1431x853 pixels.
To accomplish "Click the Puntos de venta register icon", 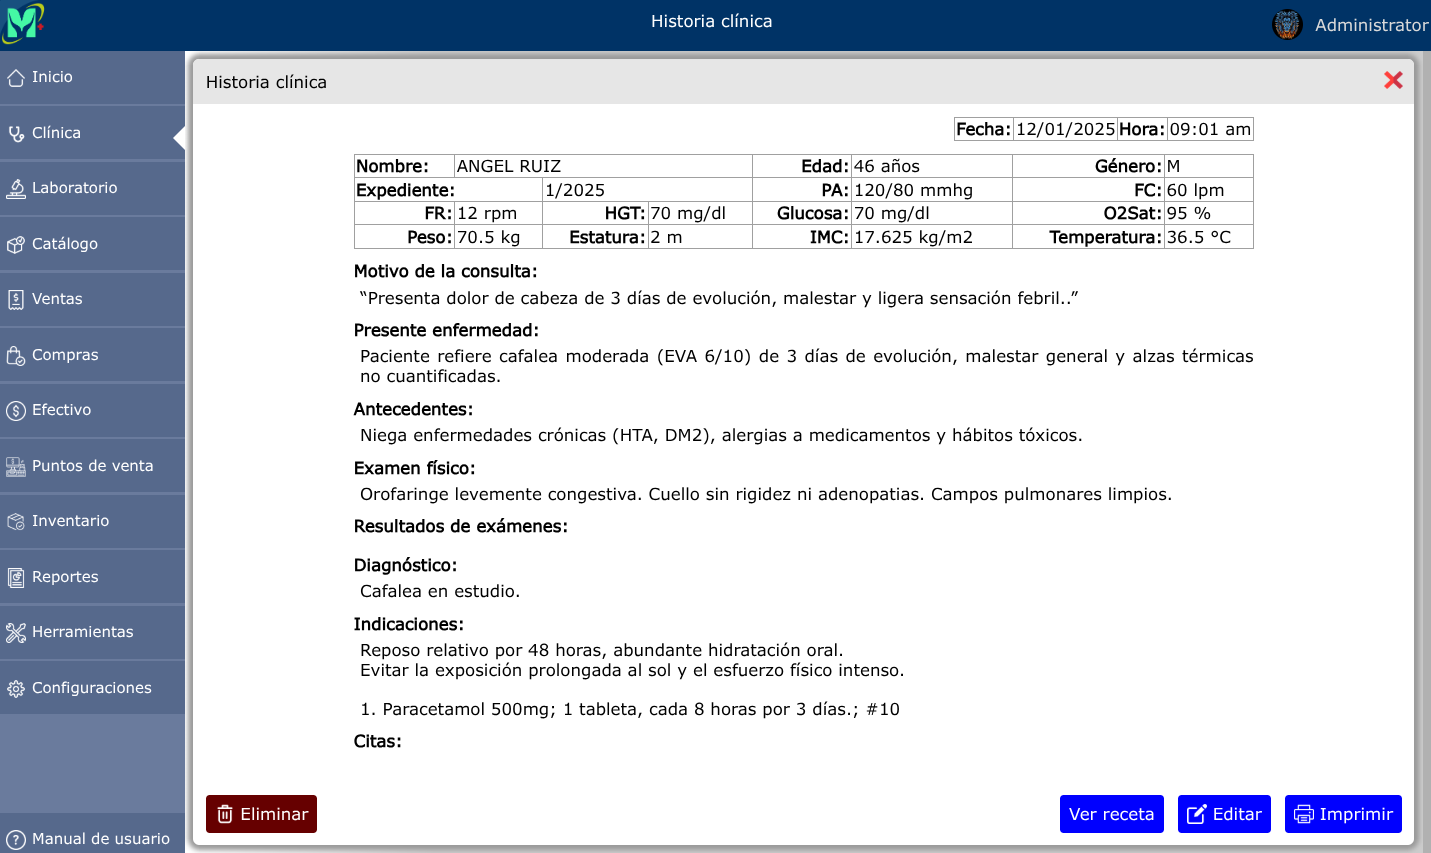I will 16,466.
